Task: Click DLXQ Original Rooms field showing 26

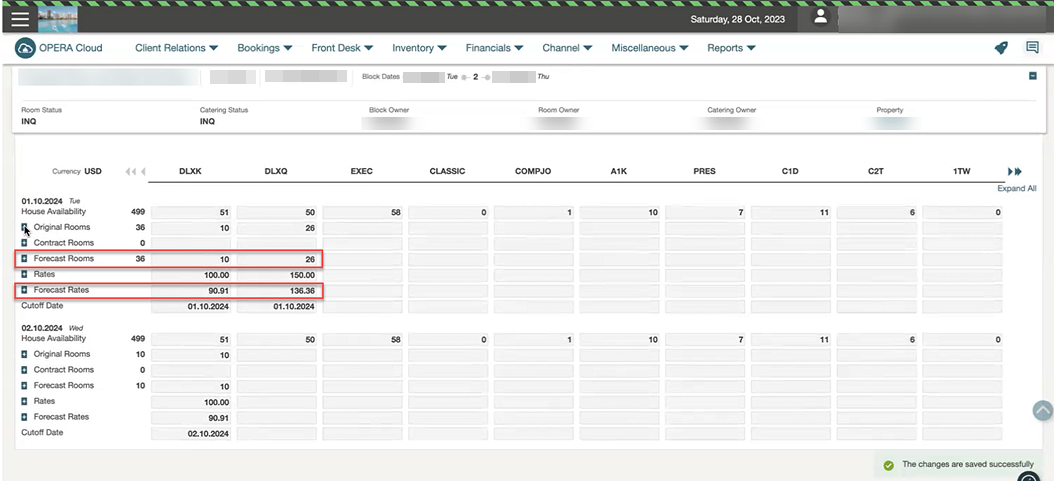Action: click(x=276, y=228)
